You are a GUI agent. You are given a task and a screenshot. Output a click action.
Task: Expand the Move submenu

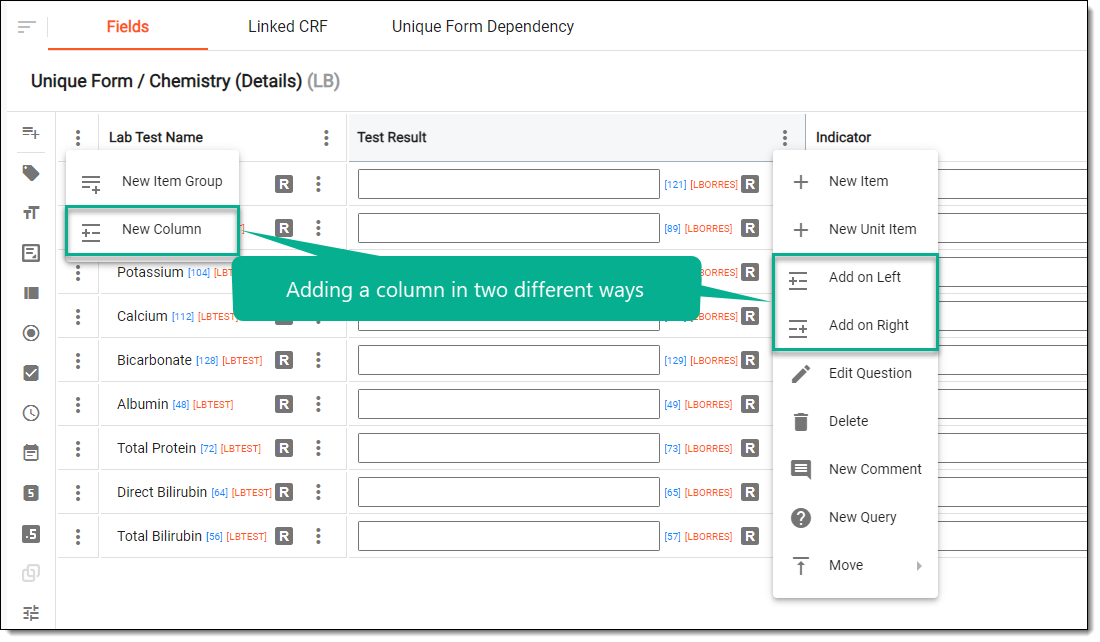click(855, 566)
